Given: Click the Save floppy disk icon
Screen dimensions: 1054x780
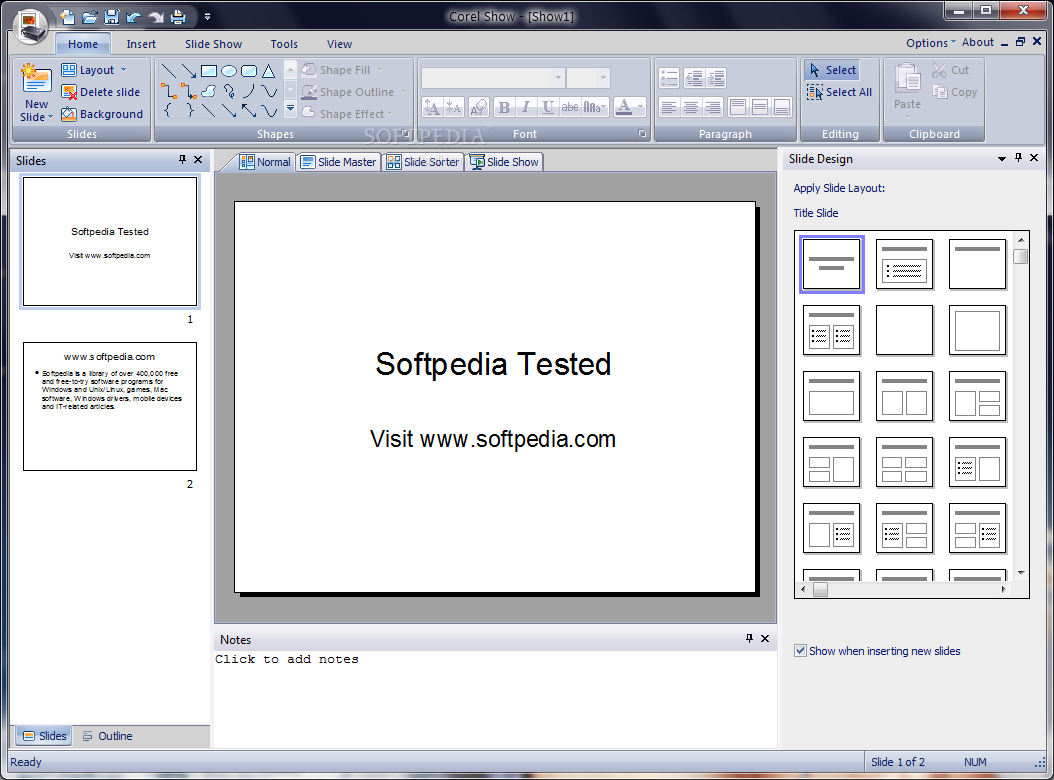Looking at the screenshot, I should tap(112, 17).
